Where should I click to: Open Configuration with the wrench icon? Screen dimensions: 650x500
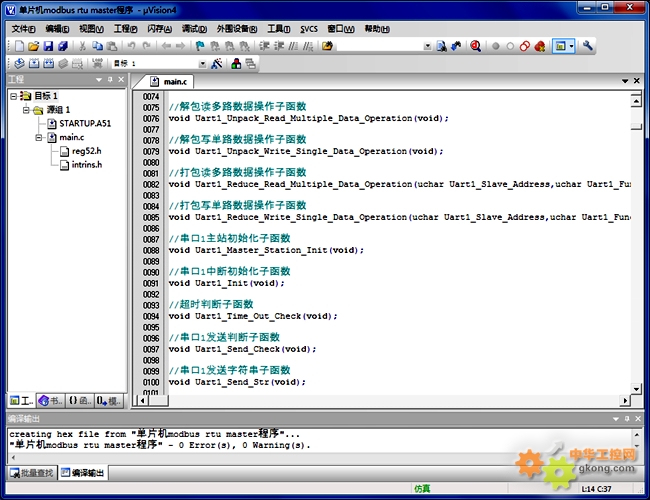pos(587,46)
